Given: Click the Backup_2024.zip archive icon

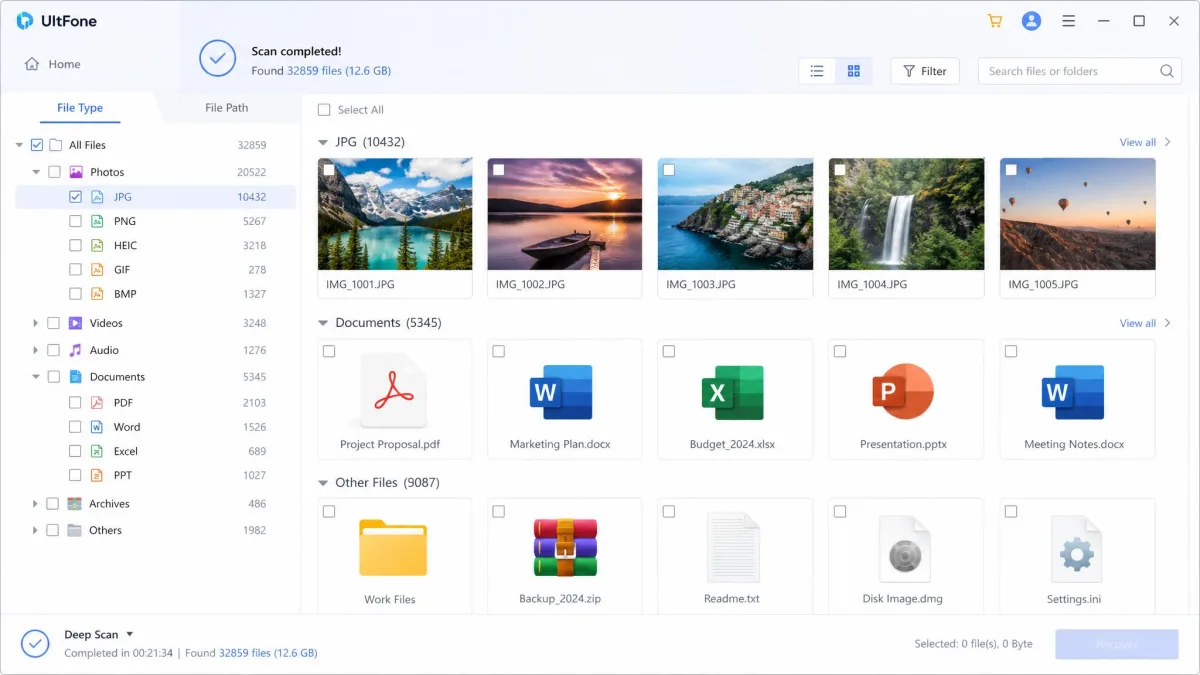Looking at the screenshot, I should tap(565, 547).
